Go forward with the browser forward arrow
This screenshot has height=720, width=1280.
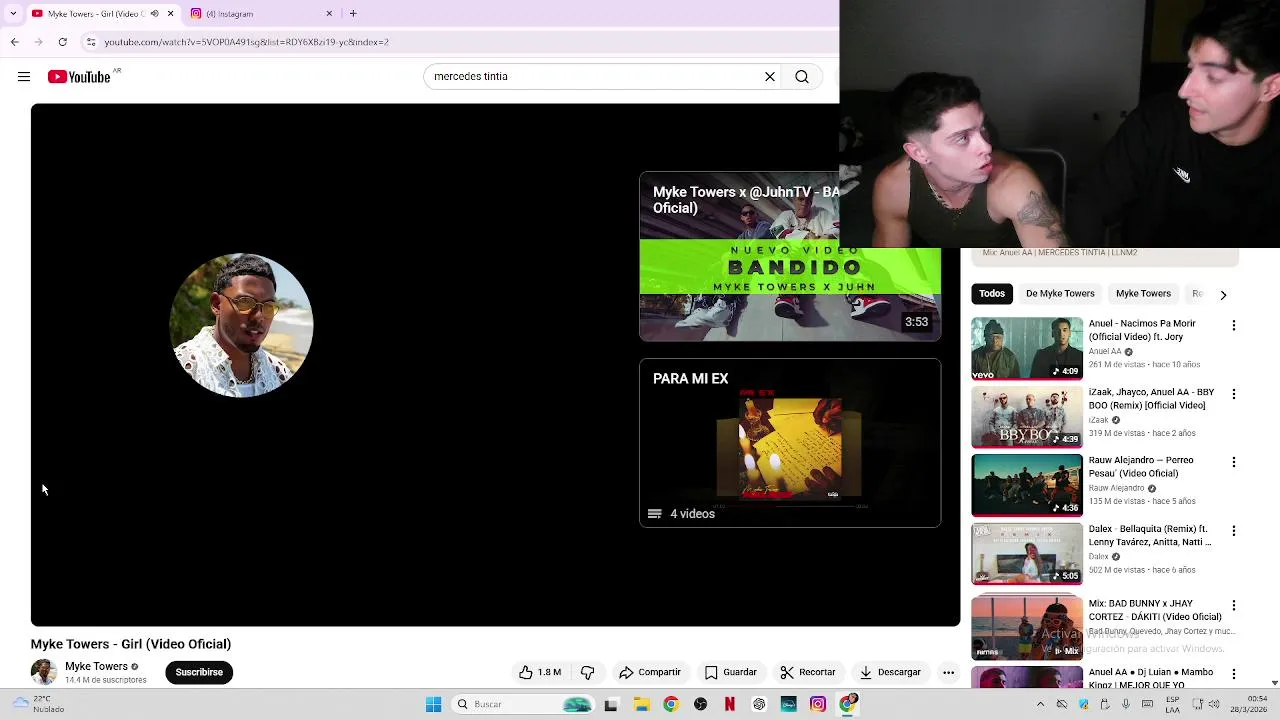(x=38, y=42)
